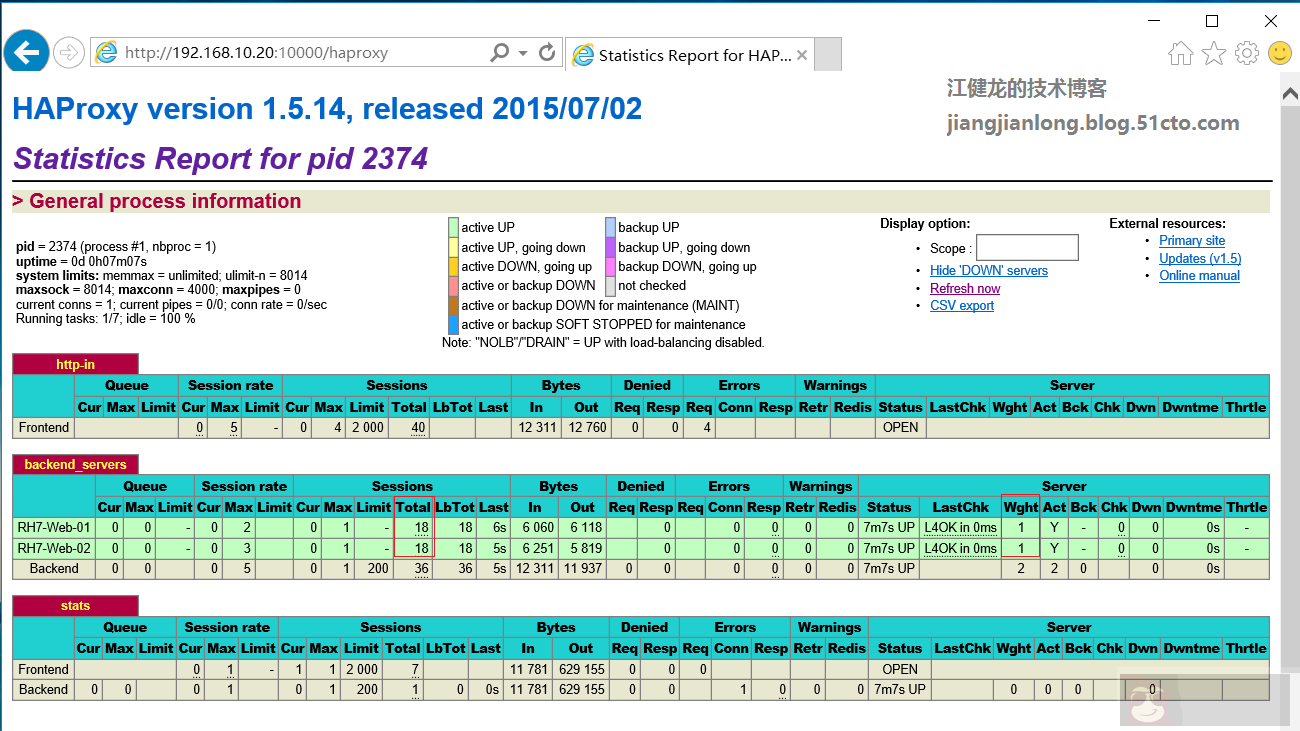The image size is (1300, 731).
Task: Export statistics using CSV export
Action: [961, 305]
